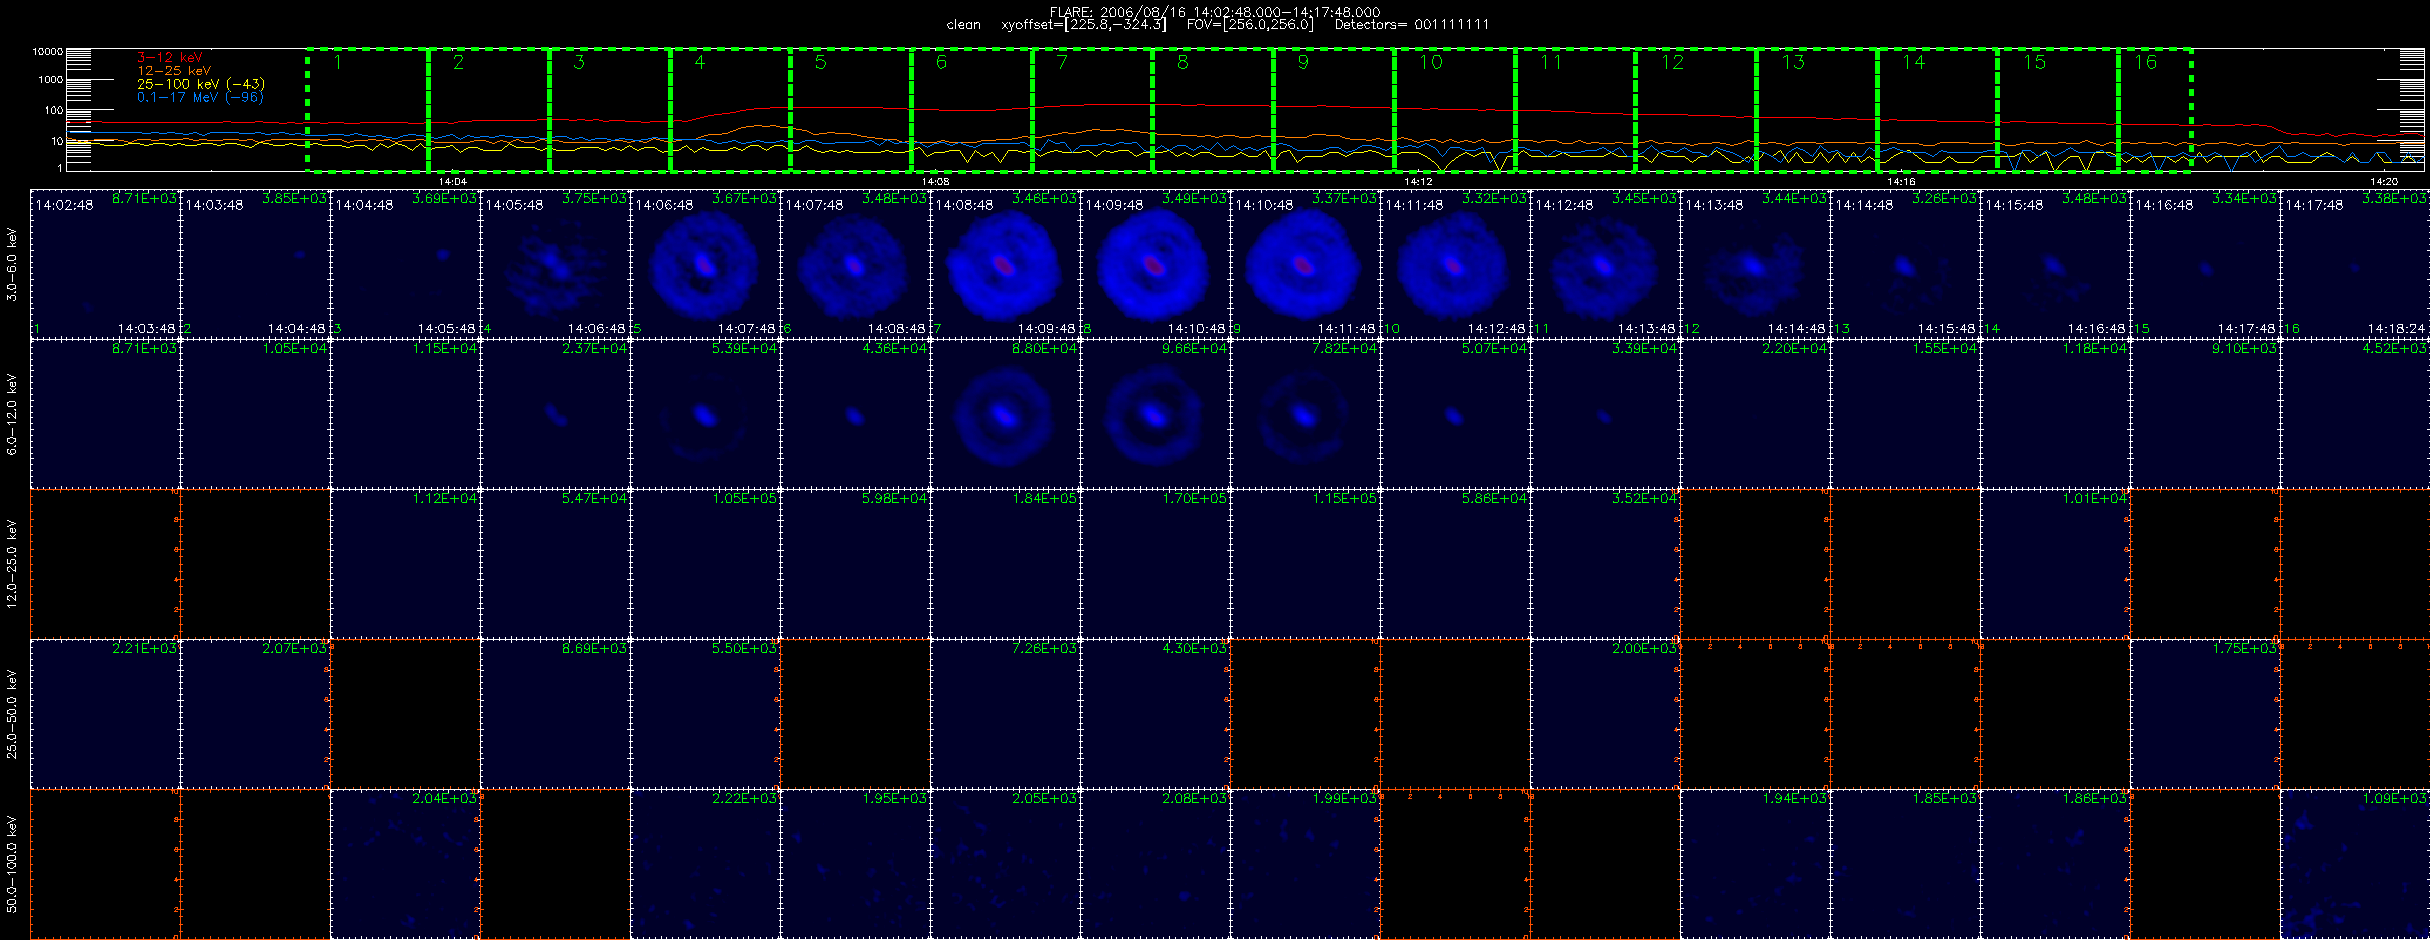
Task: Select interval 1 box in the lightcurve
Action: click(x=367, y=110)
